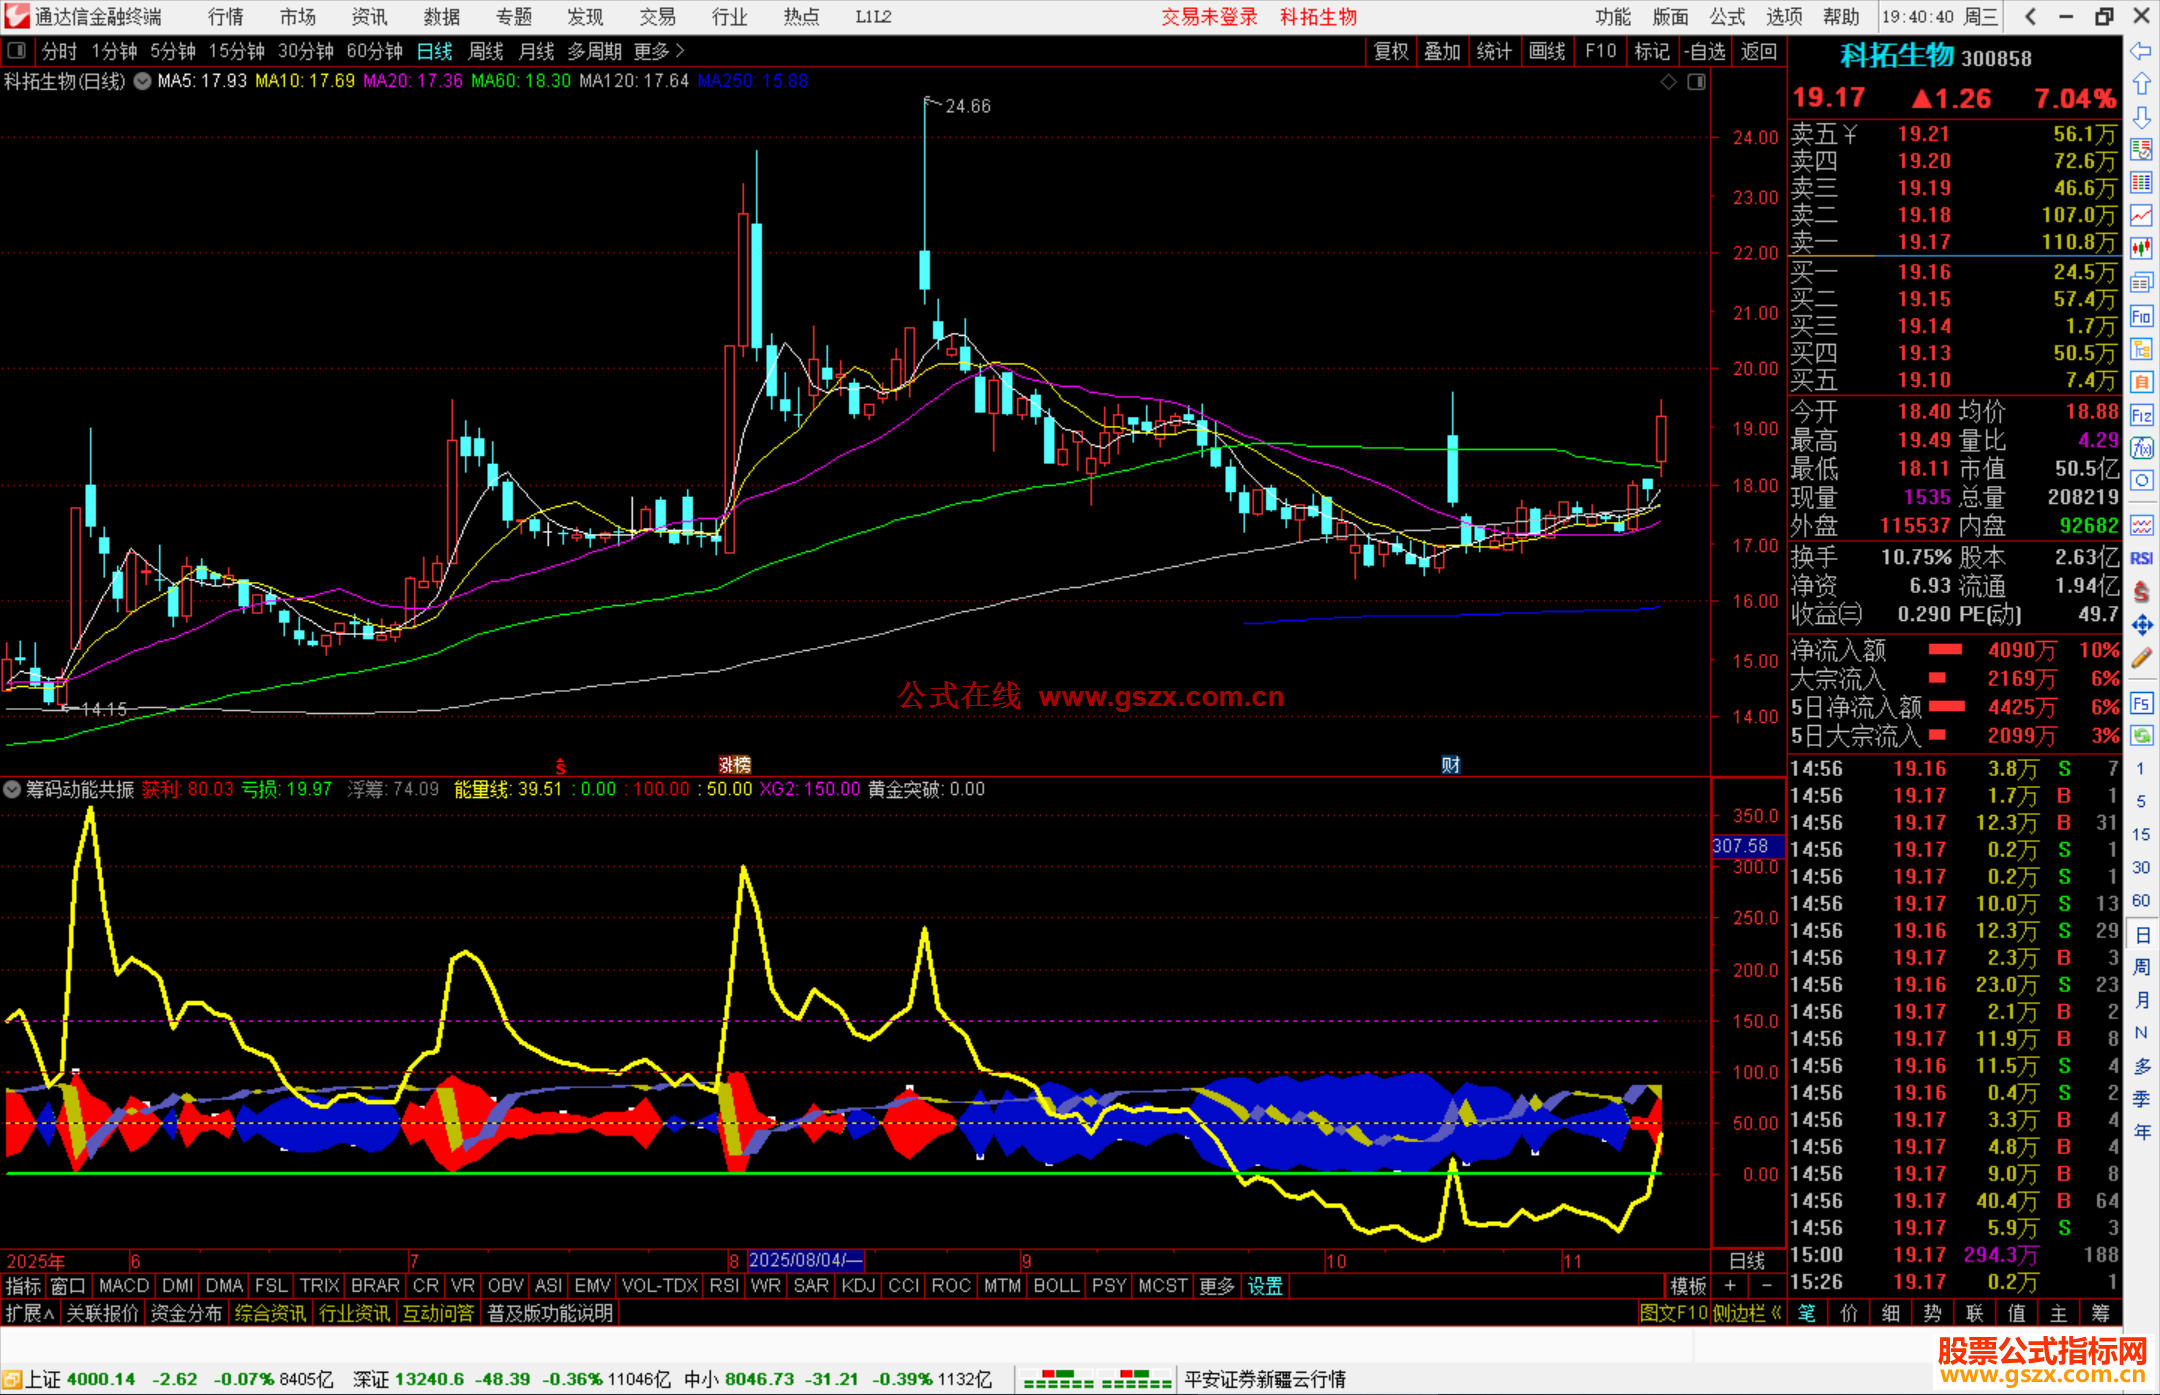Viewport: 2160px width, 1395px height.
Task: Click the 复权 button above chart
Action: pyautogui.click(x=1391, y=51)
